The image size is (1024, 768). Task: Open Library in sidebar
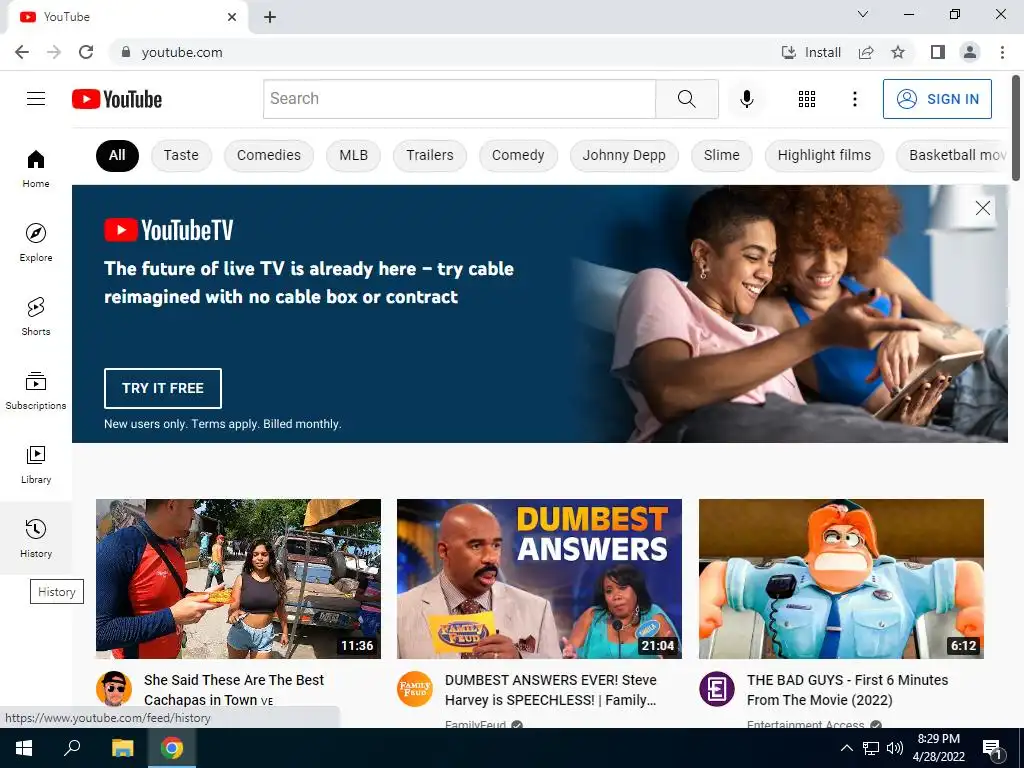[x=36, y=464]
